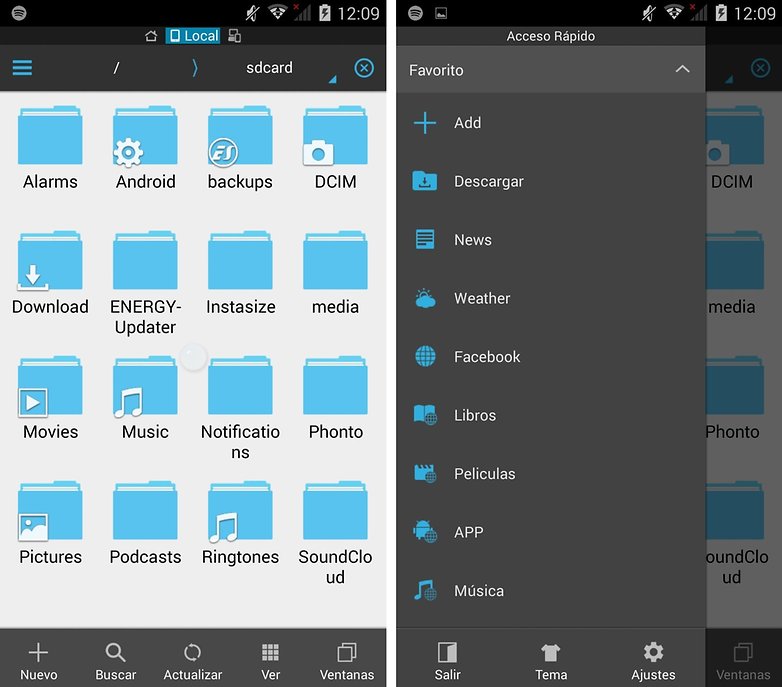782x687 pixels.
Task: Tap Buscar search button
Action: tap(115, 661)
